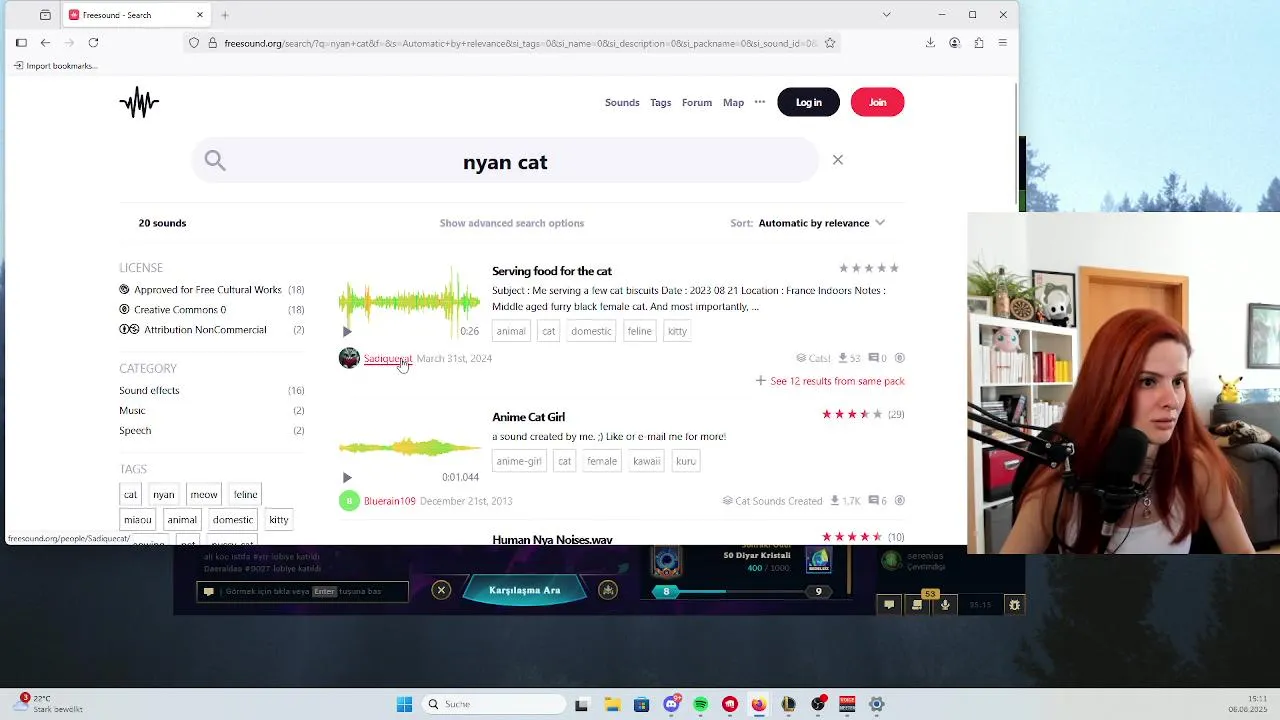Open the Tags menu item
The height and width of the screenshot is (720, 1280).
tap(661, 103)
